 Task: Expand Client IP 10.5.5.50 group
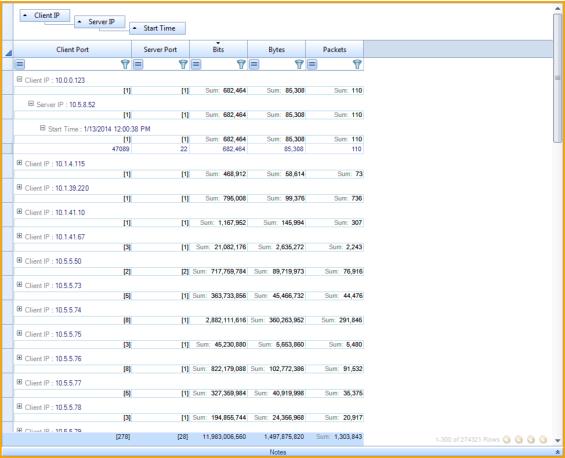[x=19, y=260]
